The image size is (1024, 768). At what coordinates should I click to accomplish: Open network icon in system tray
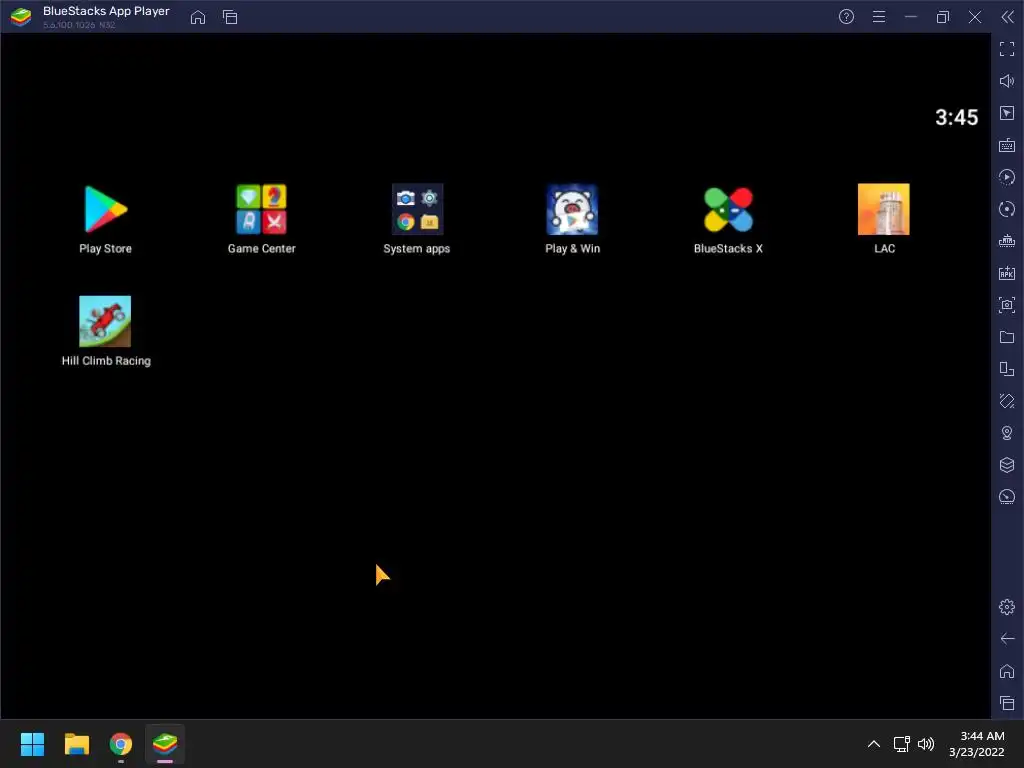tap(902, 744)
